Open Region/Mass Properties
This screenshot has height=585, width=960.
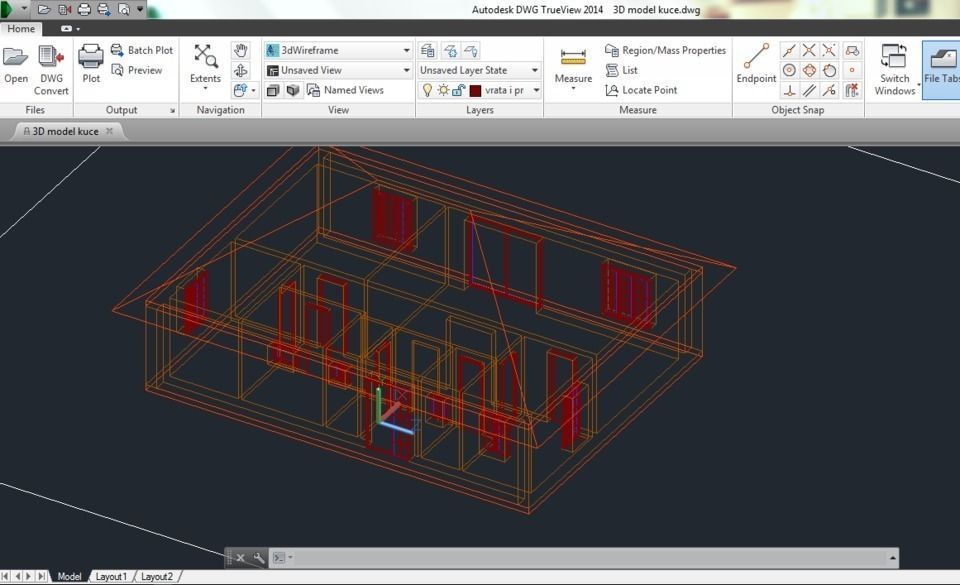pos(665,50)
